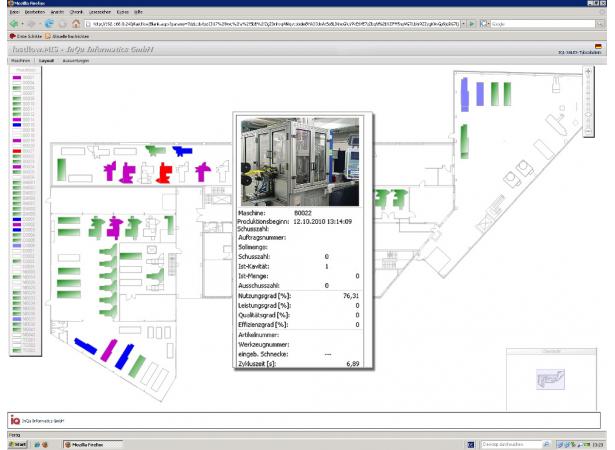This screenshot has height=450, width=615.
Task: Reload the page with the refresh icon
Action: pyautogui.click(x=47, y=22)
